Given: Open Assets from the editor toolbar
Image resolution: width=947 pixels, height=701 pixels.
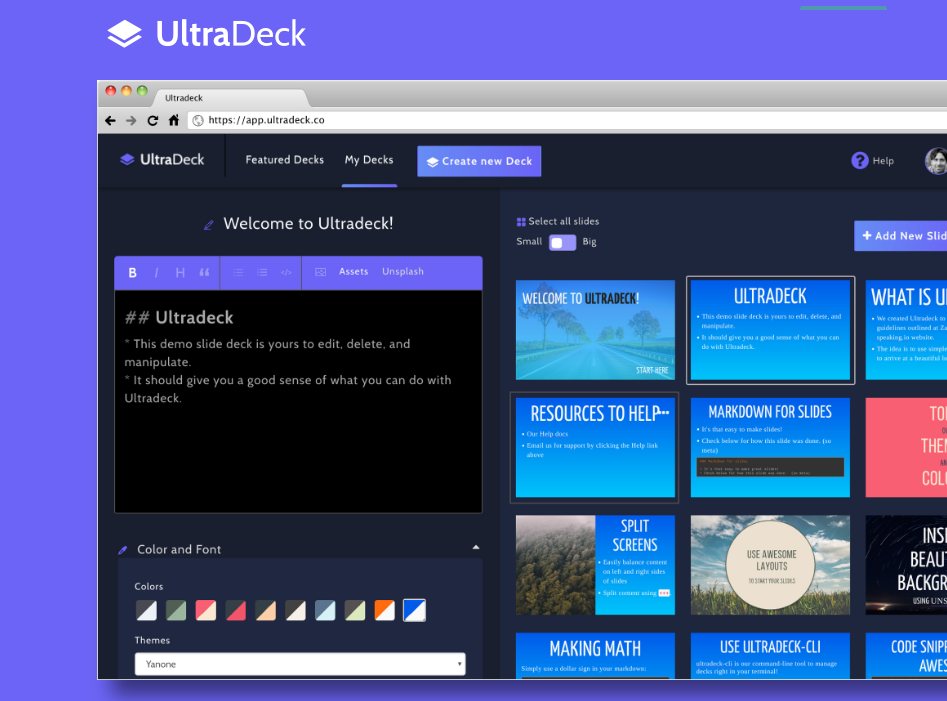Looking at the screenshot, I should point(353,272).
